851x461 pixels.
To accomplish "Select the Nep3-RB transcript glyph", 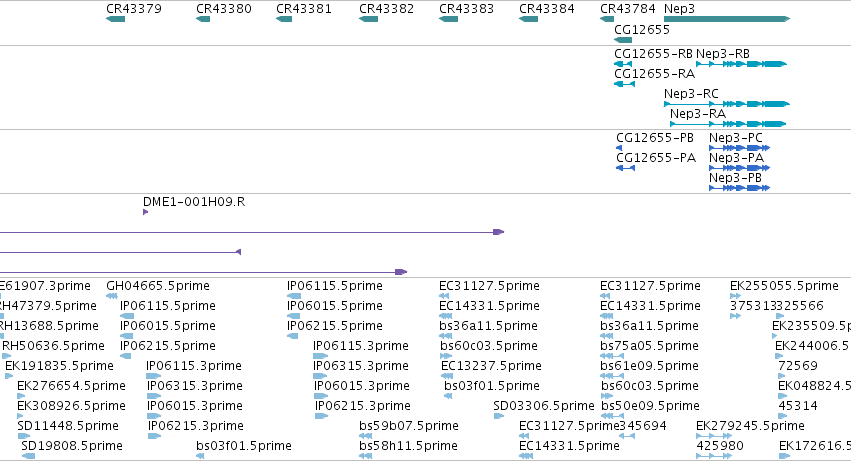I will coord(741,64).
